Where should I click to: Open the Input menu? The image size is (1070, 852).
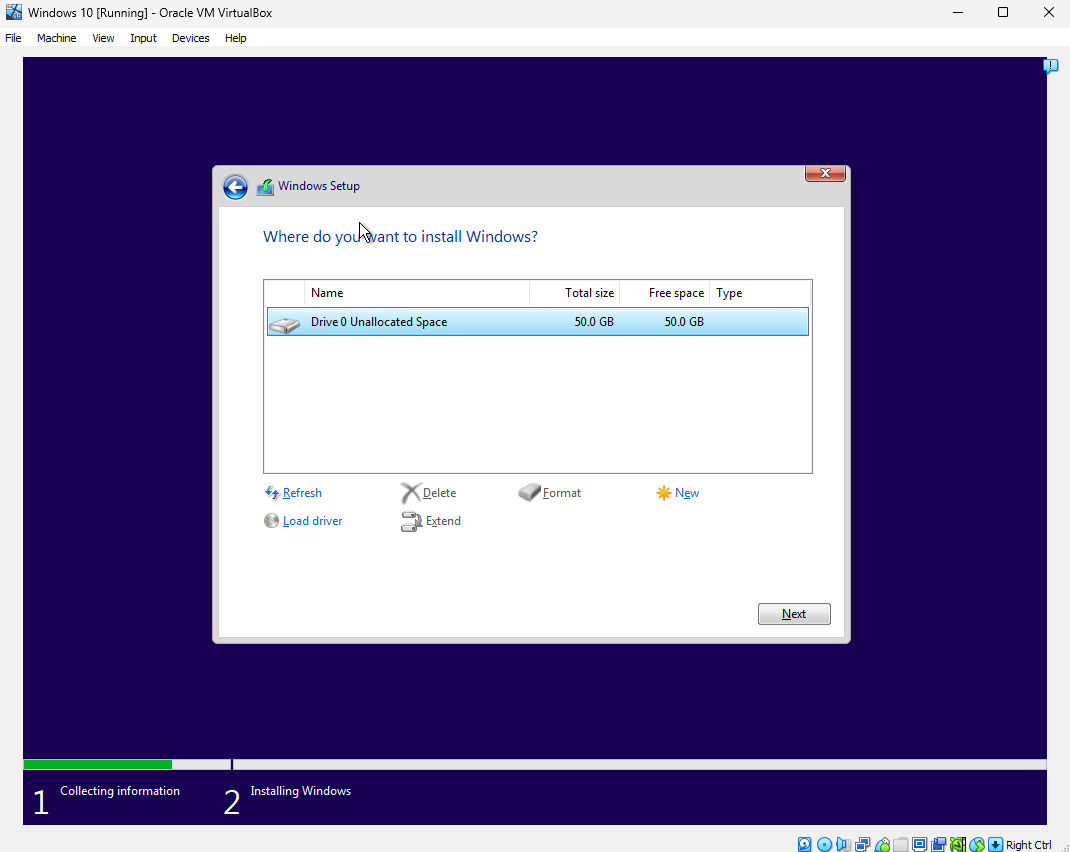click(x=143, y=38)
